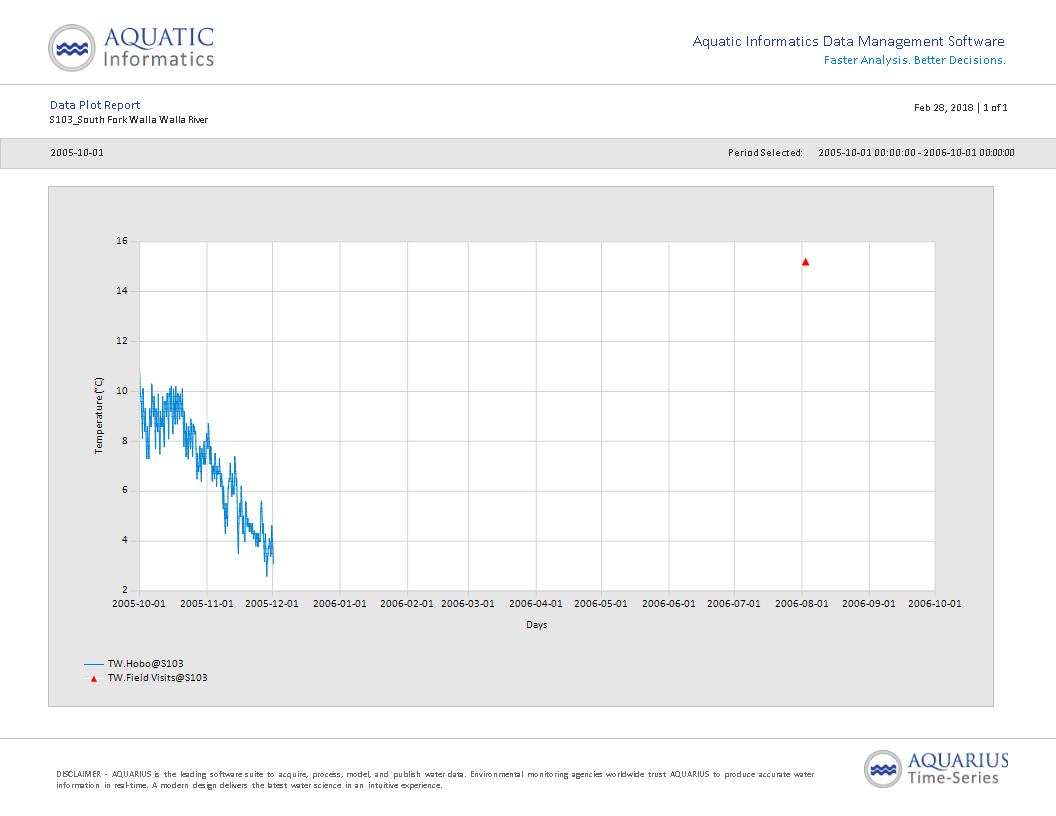Click the 4 y-axis tick label

pyautogui.click(x=125, y=540)
